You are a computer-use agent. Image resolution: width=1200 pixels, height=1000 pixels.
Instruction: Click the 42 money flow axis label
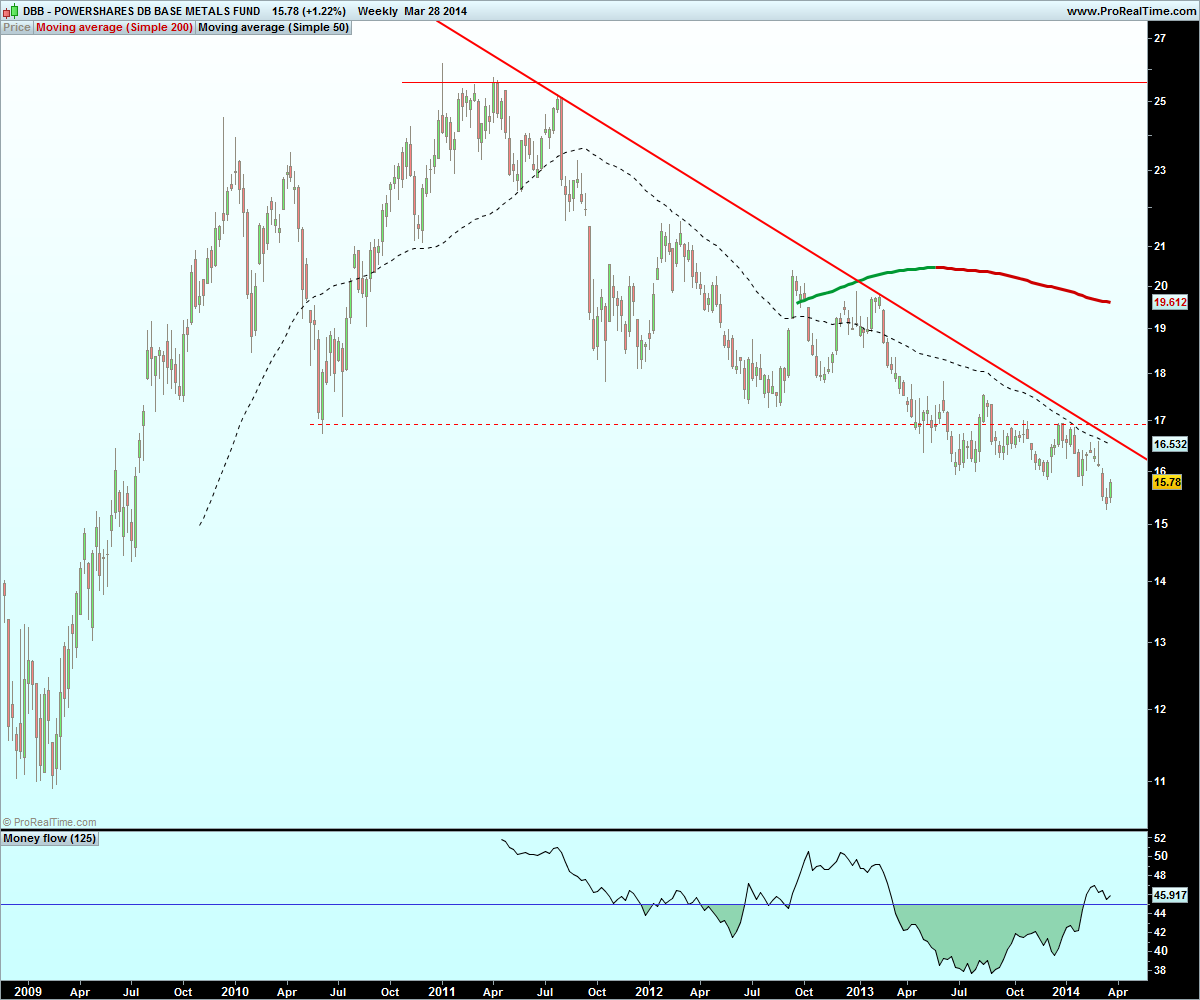[x=1160, y=932]
